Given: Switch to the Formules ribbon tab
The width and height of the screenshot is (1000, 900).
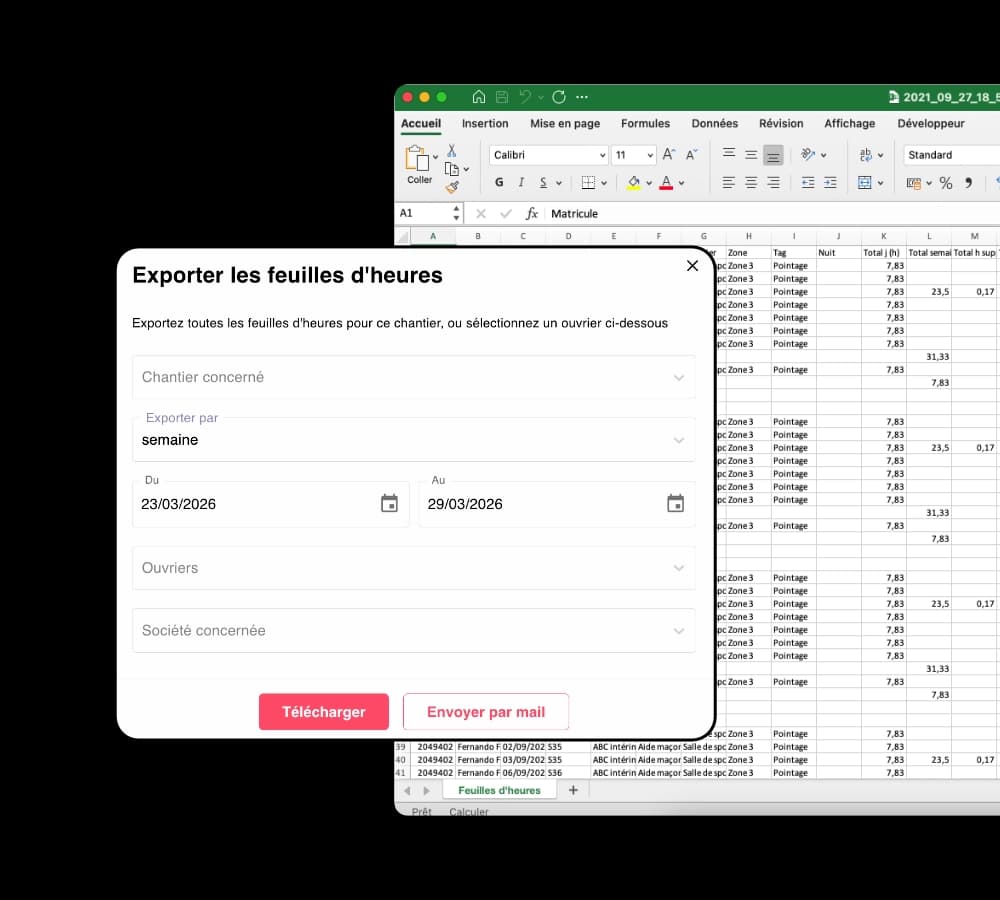Looking at the screenshot, I should click(645, 123).
